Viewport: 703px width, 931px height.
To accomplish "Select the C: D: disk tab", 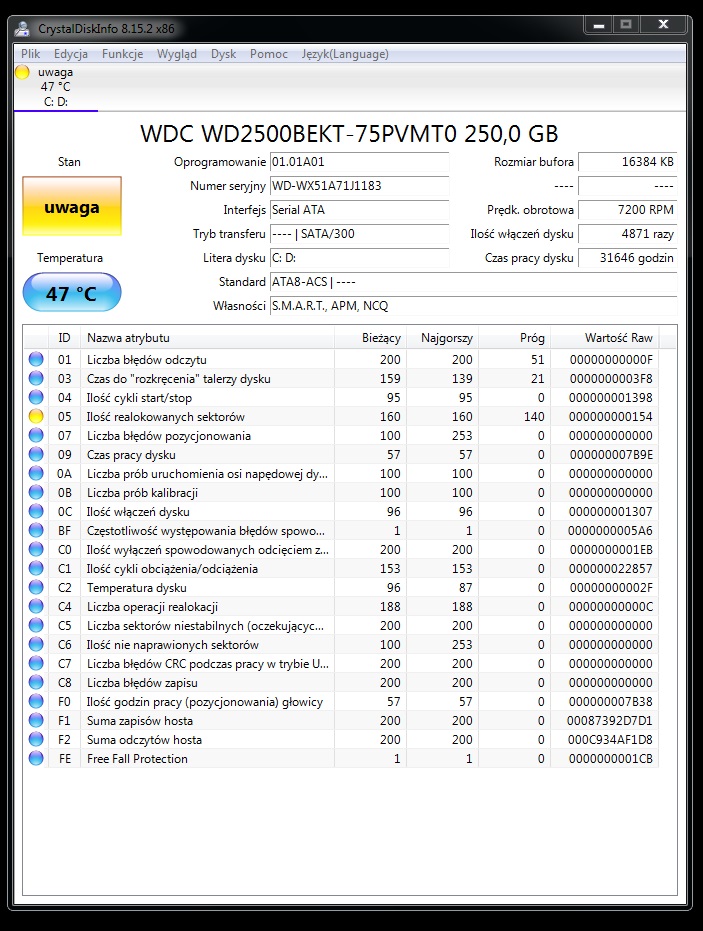I will pos(56,101).
